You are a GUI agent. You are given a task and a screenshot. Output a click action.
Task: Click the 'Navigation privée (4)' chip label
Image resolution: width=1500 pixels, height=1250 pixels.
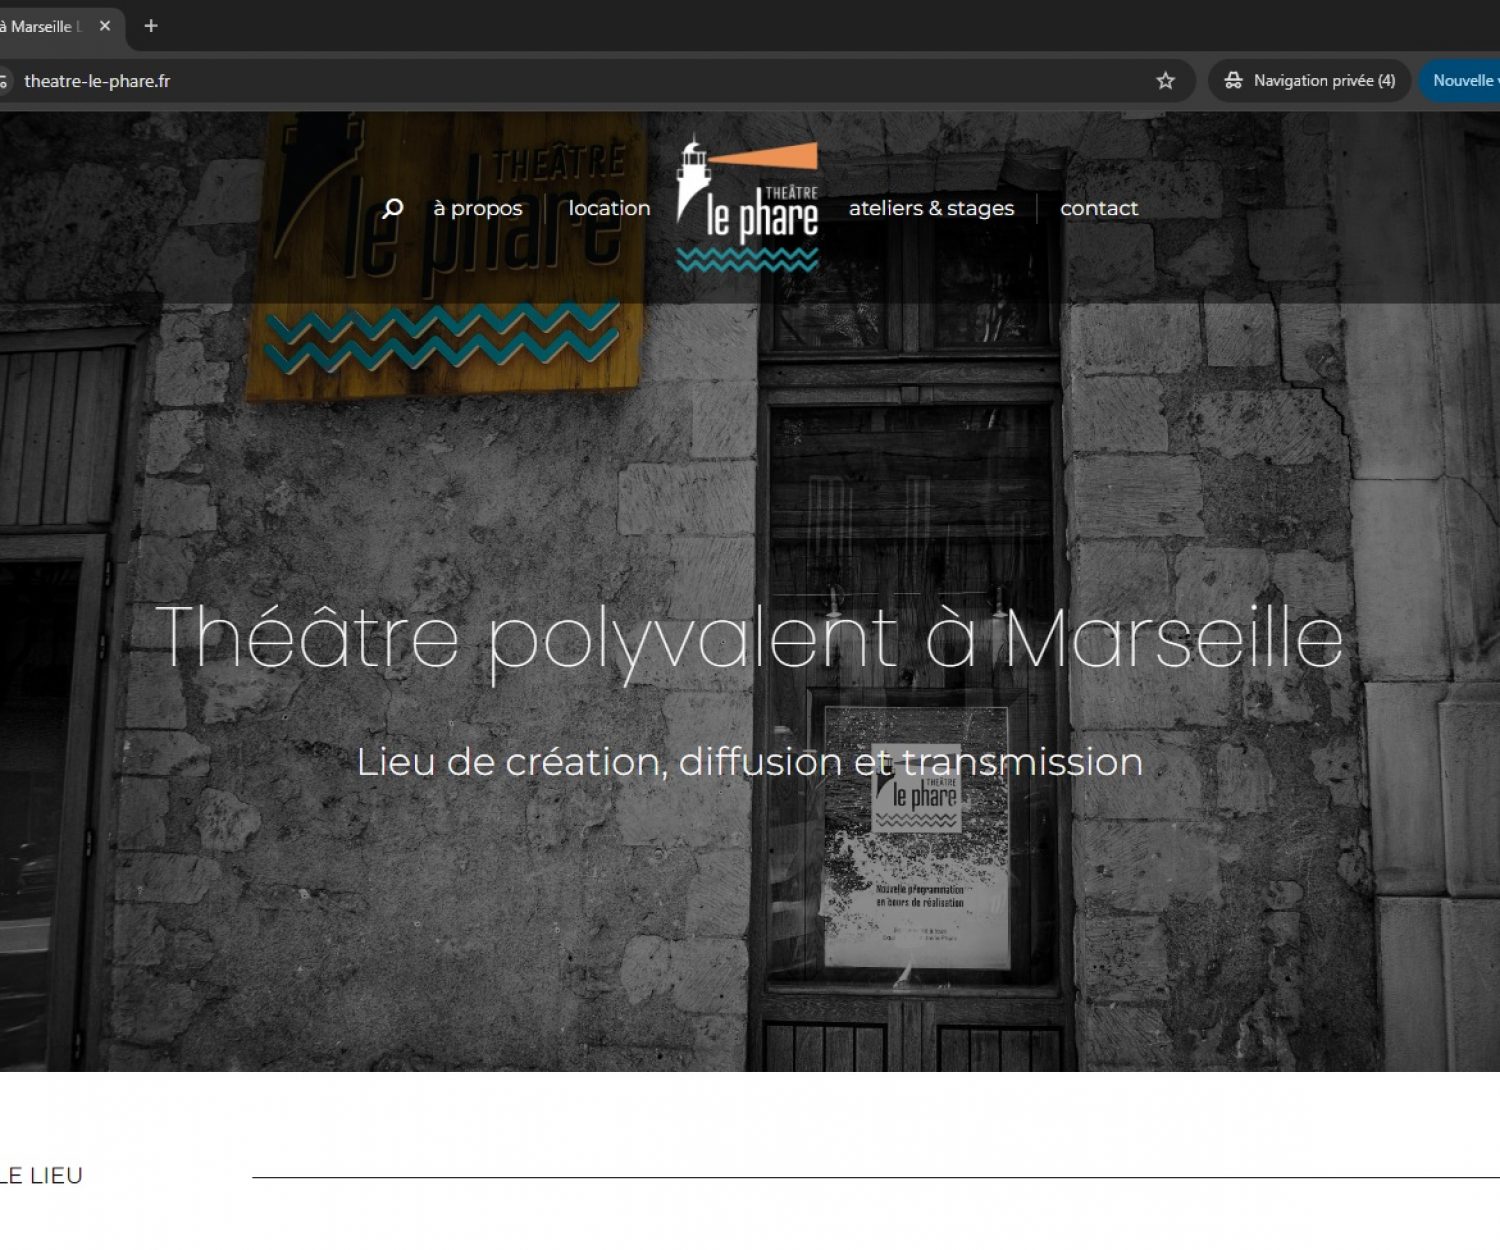click(1324, 81)
